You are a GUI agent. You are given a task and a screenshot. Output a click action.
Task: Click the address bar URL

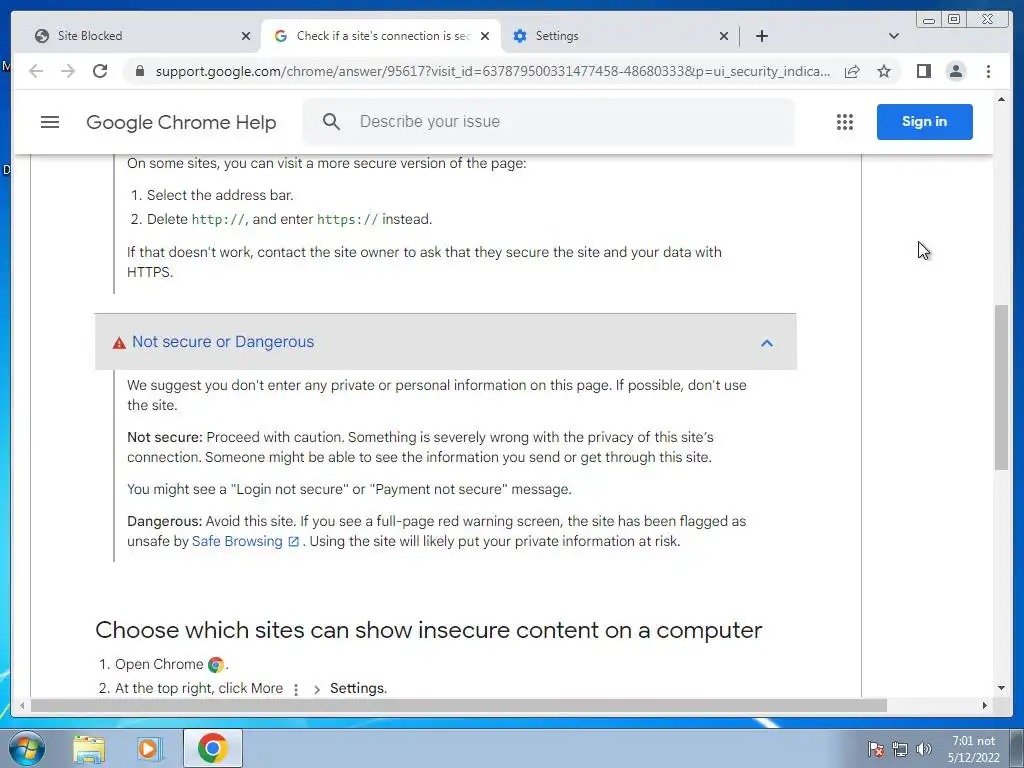pos(492,71)
